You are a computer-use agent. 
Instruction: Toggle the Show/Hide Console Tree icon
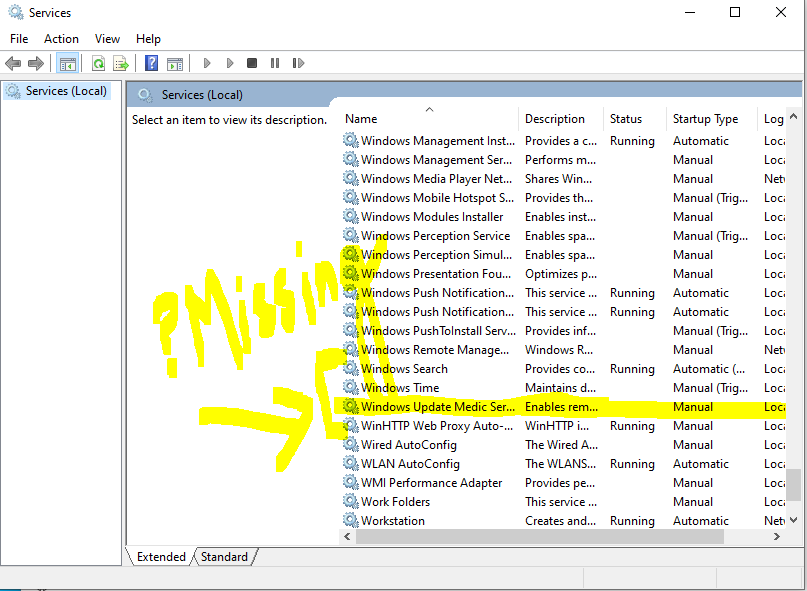click(67, 63)
